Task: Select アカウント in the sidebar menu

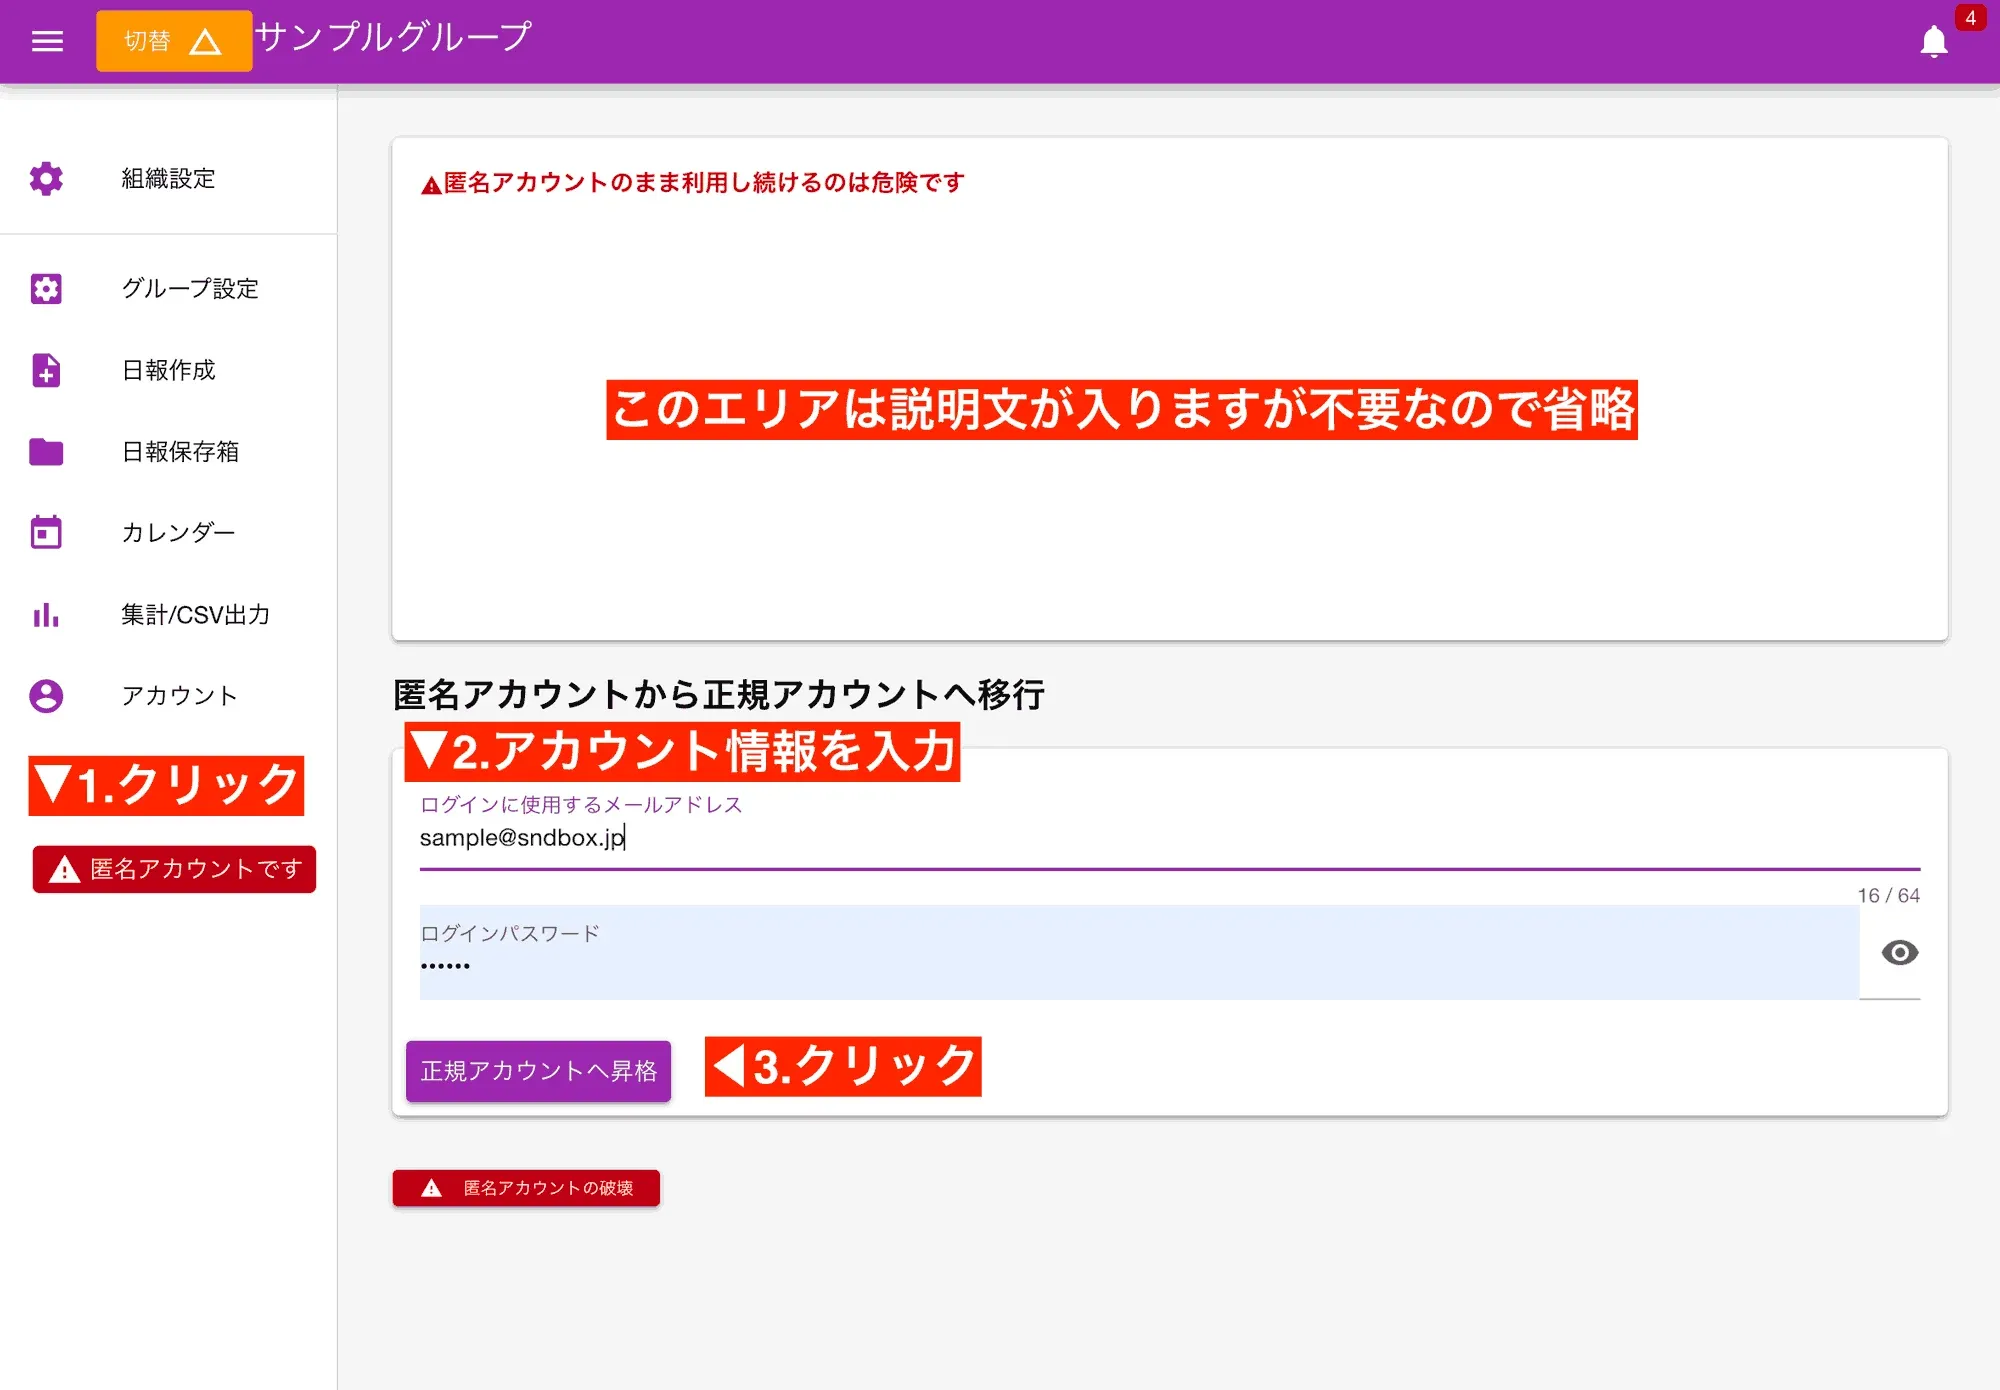Action: click(x=178, y=697)
